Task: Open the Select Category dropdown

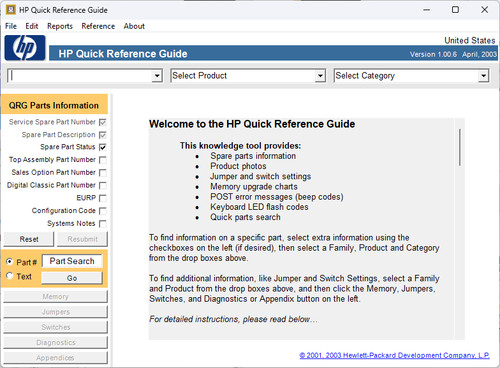Action: (x=411, y=76)
